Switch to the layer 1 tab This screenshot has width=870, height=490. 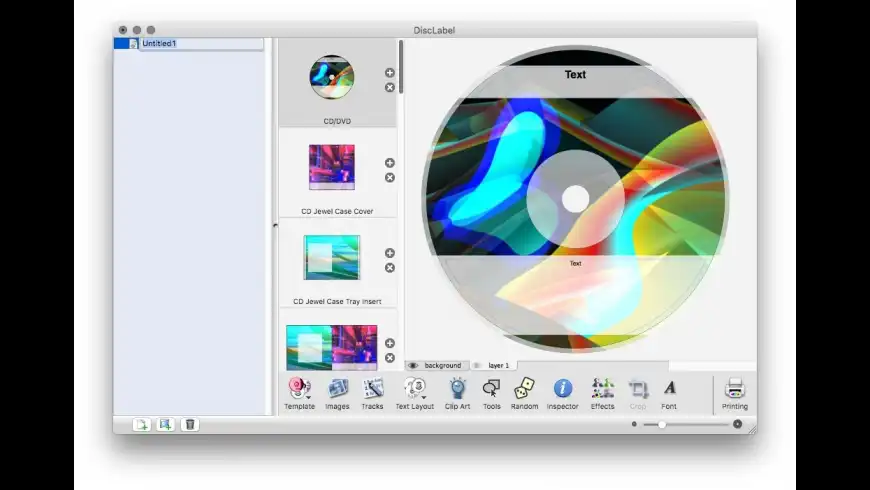(494, 366)
